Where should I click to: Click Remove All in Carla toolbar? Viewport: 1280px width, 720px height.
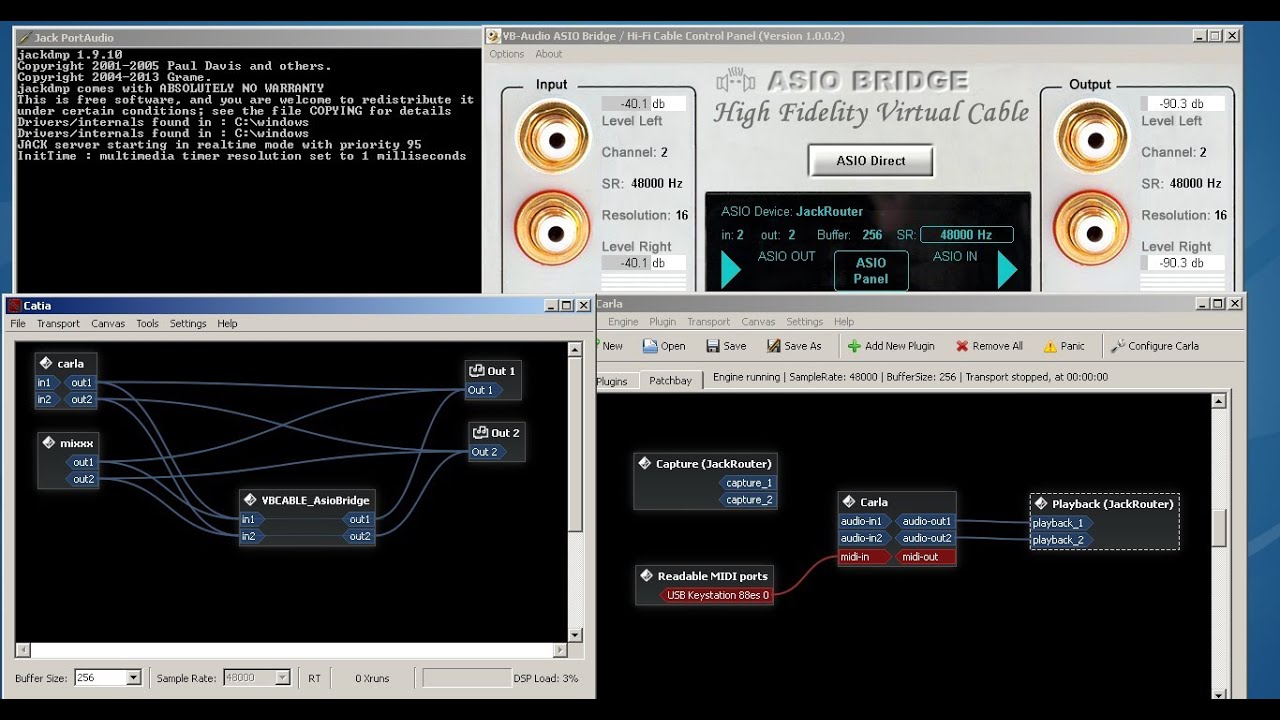[989, 346]
